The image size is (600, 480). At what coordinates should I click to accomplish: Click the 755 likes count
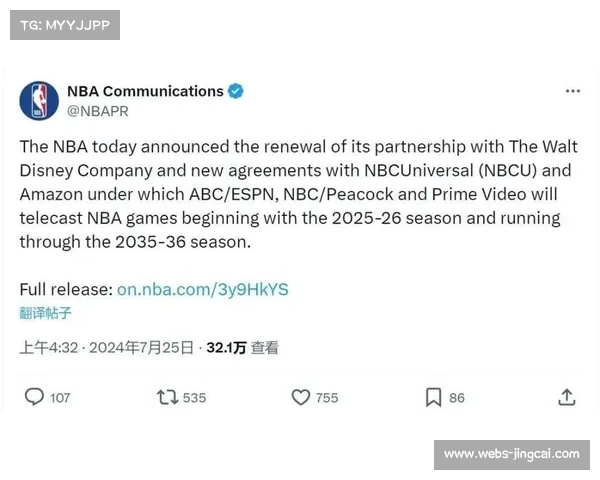(327, 398)
